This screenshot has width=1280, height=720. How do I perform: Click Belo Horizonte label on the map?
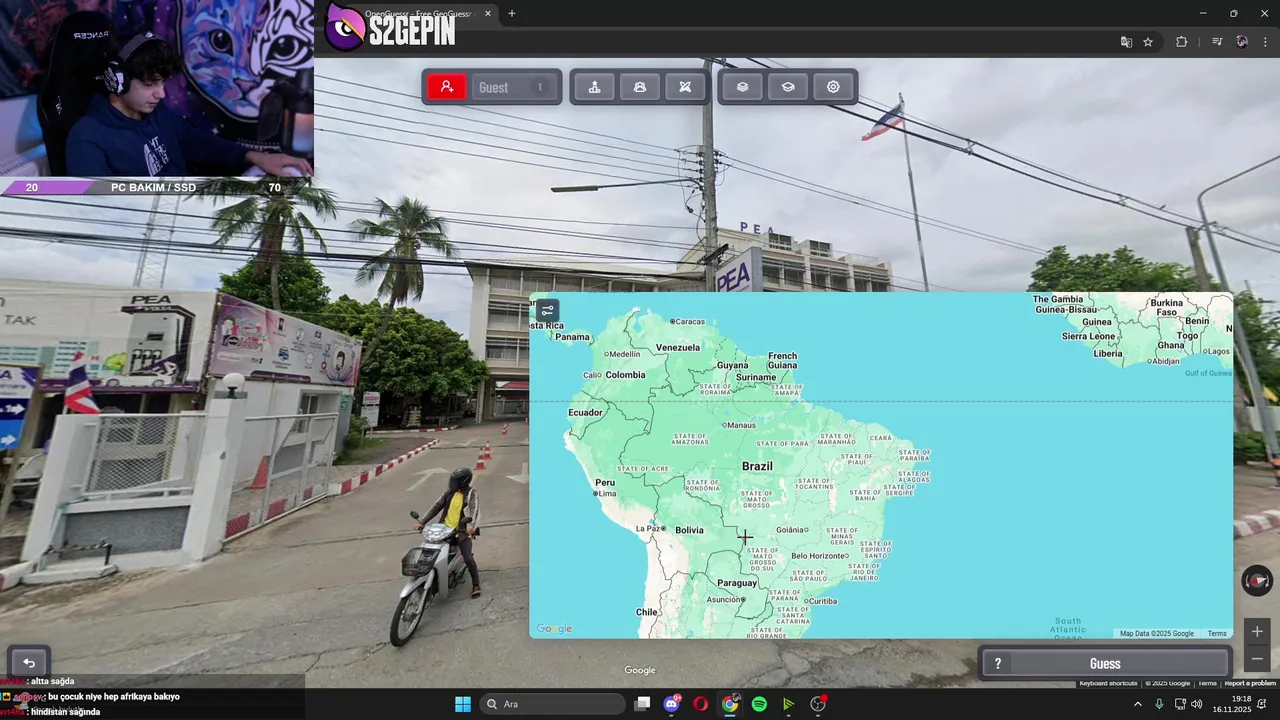pyautogui.click(x=819, y=556)
